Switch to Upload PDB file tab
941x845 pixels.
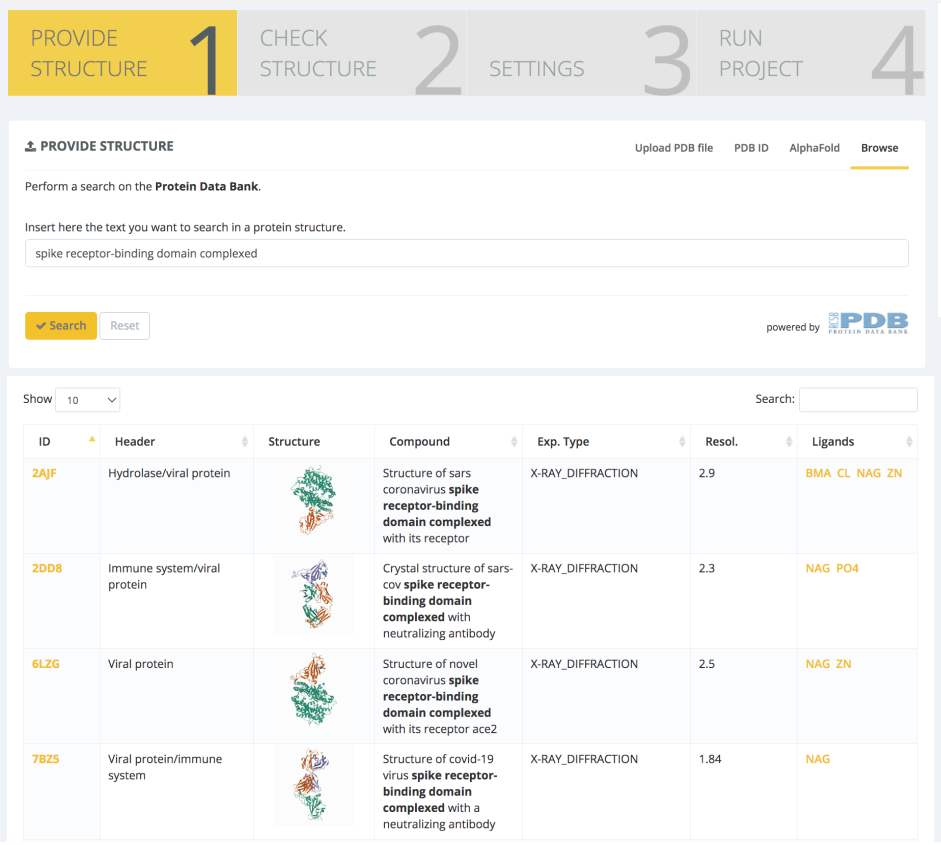pos(673,148)
